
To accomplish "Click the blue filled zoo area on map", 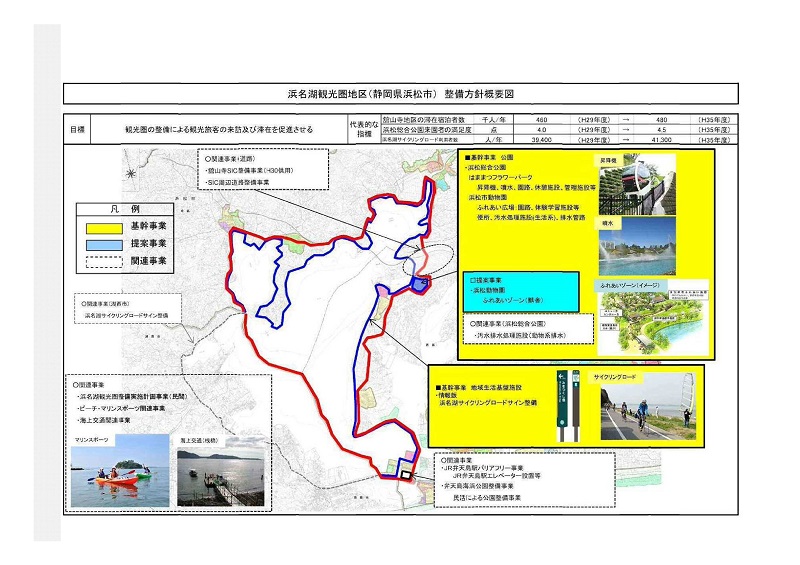I will pyautogui.click(x=418, y=285).
